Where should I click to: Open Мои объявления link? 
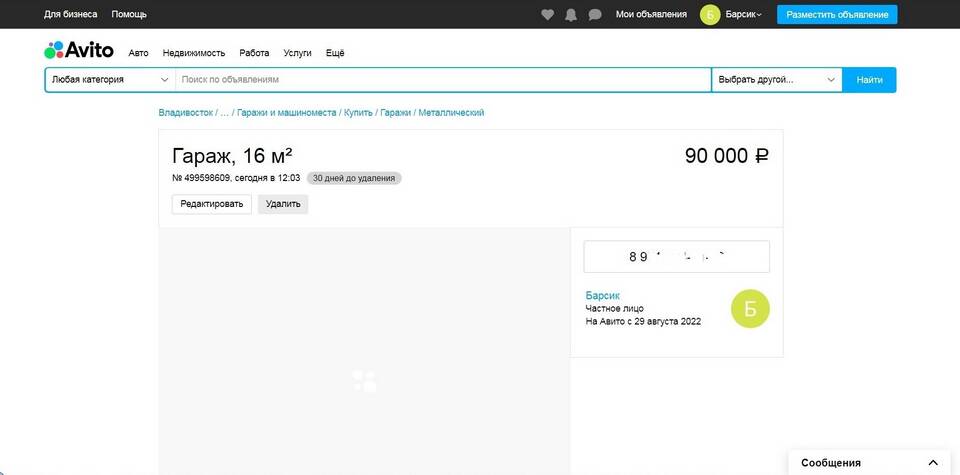tap(651, 15)
